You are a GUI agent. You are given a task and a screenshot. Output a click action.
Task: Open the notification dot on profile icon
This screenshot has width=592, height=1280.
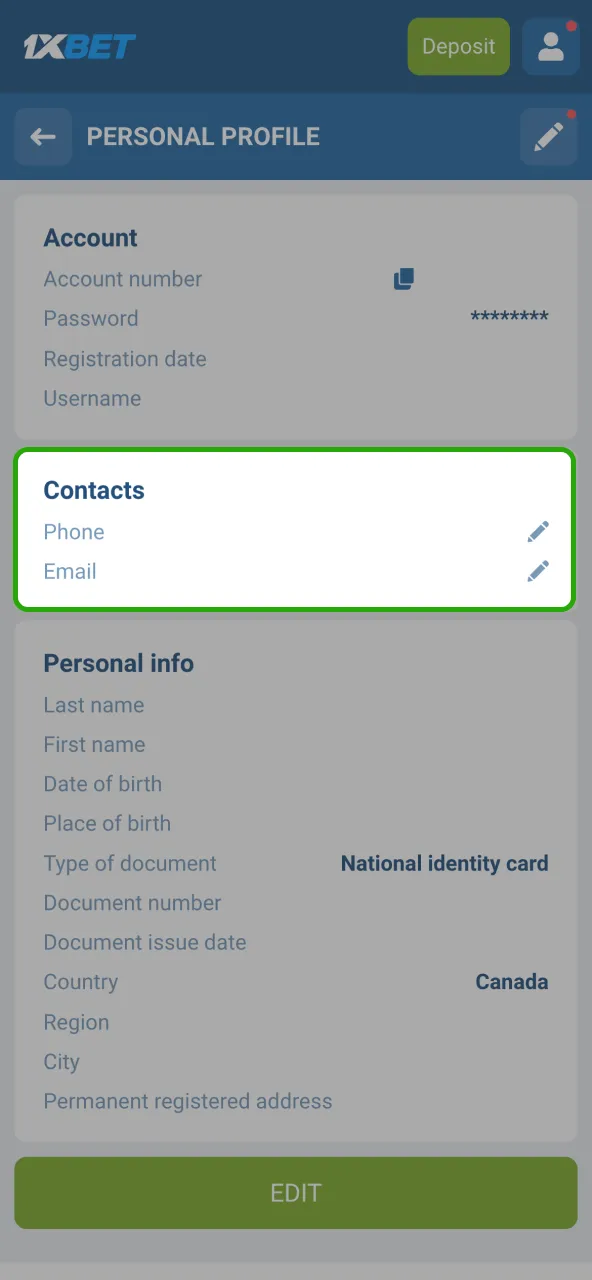pos(573,26)
